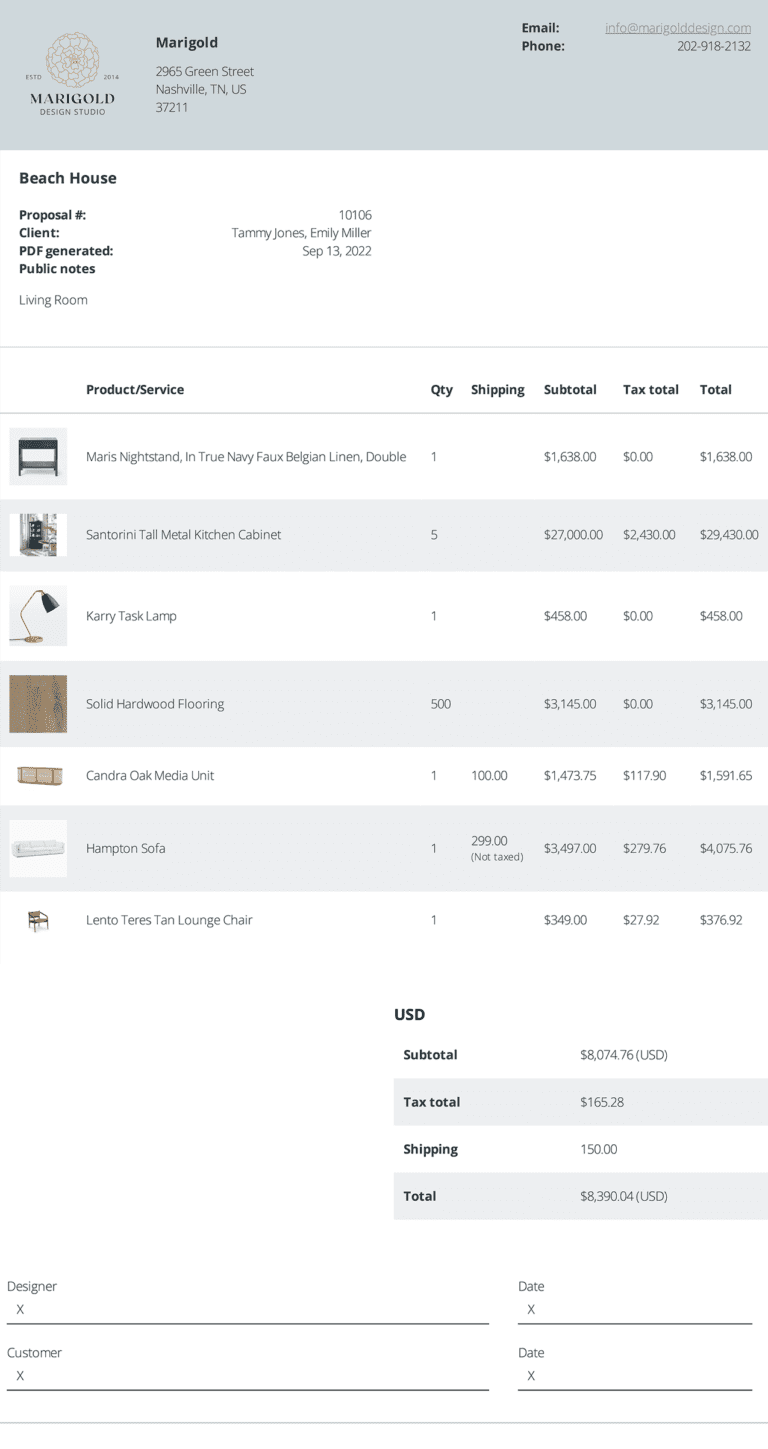
Task: Select the Hampton Sofa product name text
Action: [126, 848]
